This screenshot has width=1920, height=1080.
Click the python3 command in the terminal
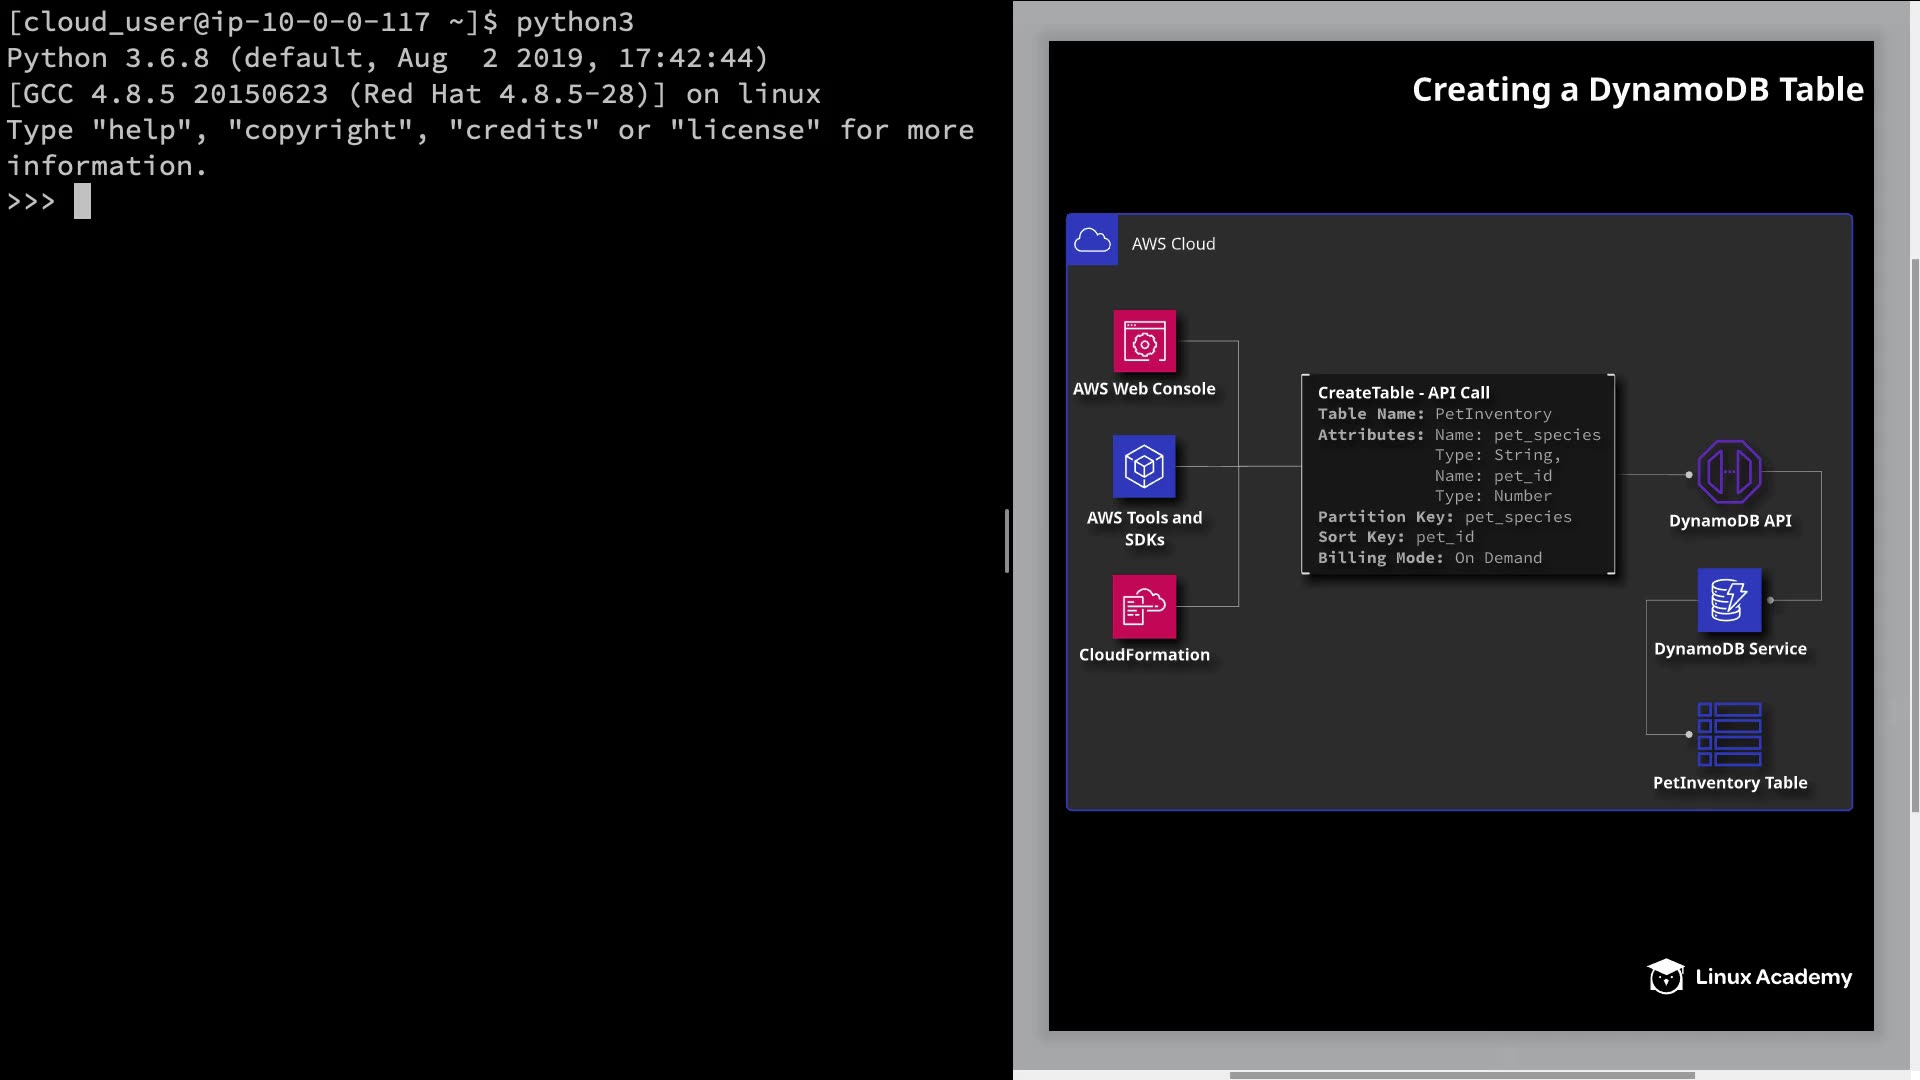(x=574, y=22)
